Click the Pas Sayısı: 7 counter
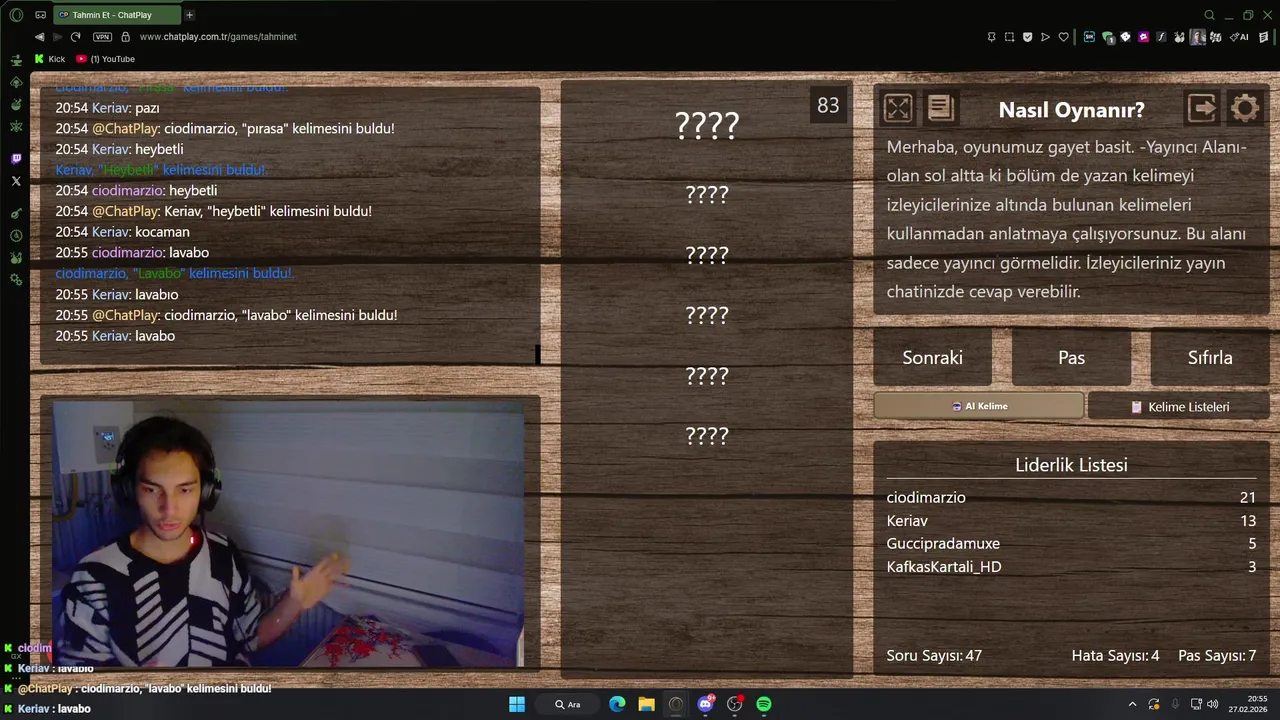This screenshot has width=1280, height=720. point(1217,656)
